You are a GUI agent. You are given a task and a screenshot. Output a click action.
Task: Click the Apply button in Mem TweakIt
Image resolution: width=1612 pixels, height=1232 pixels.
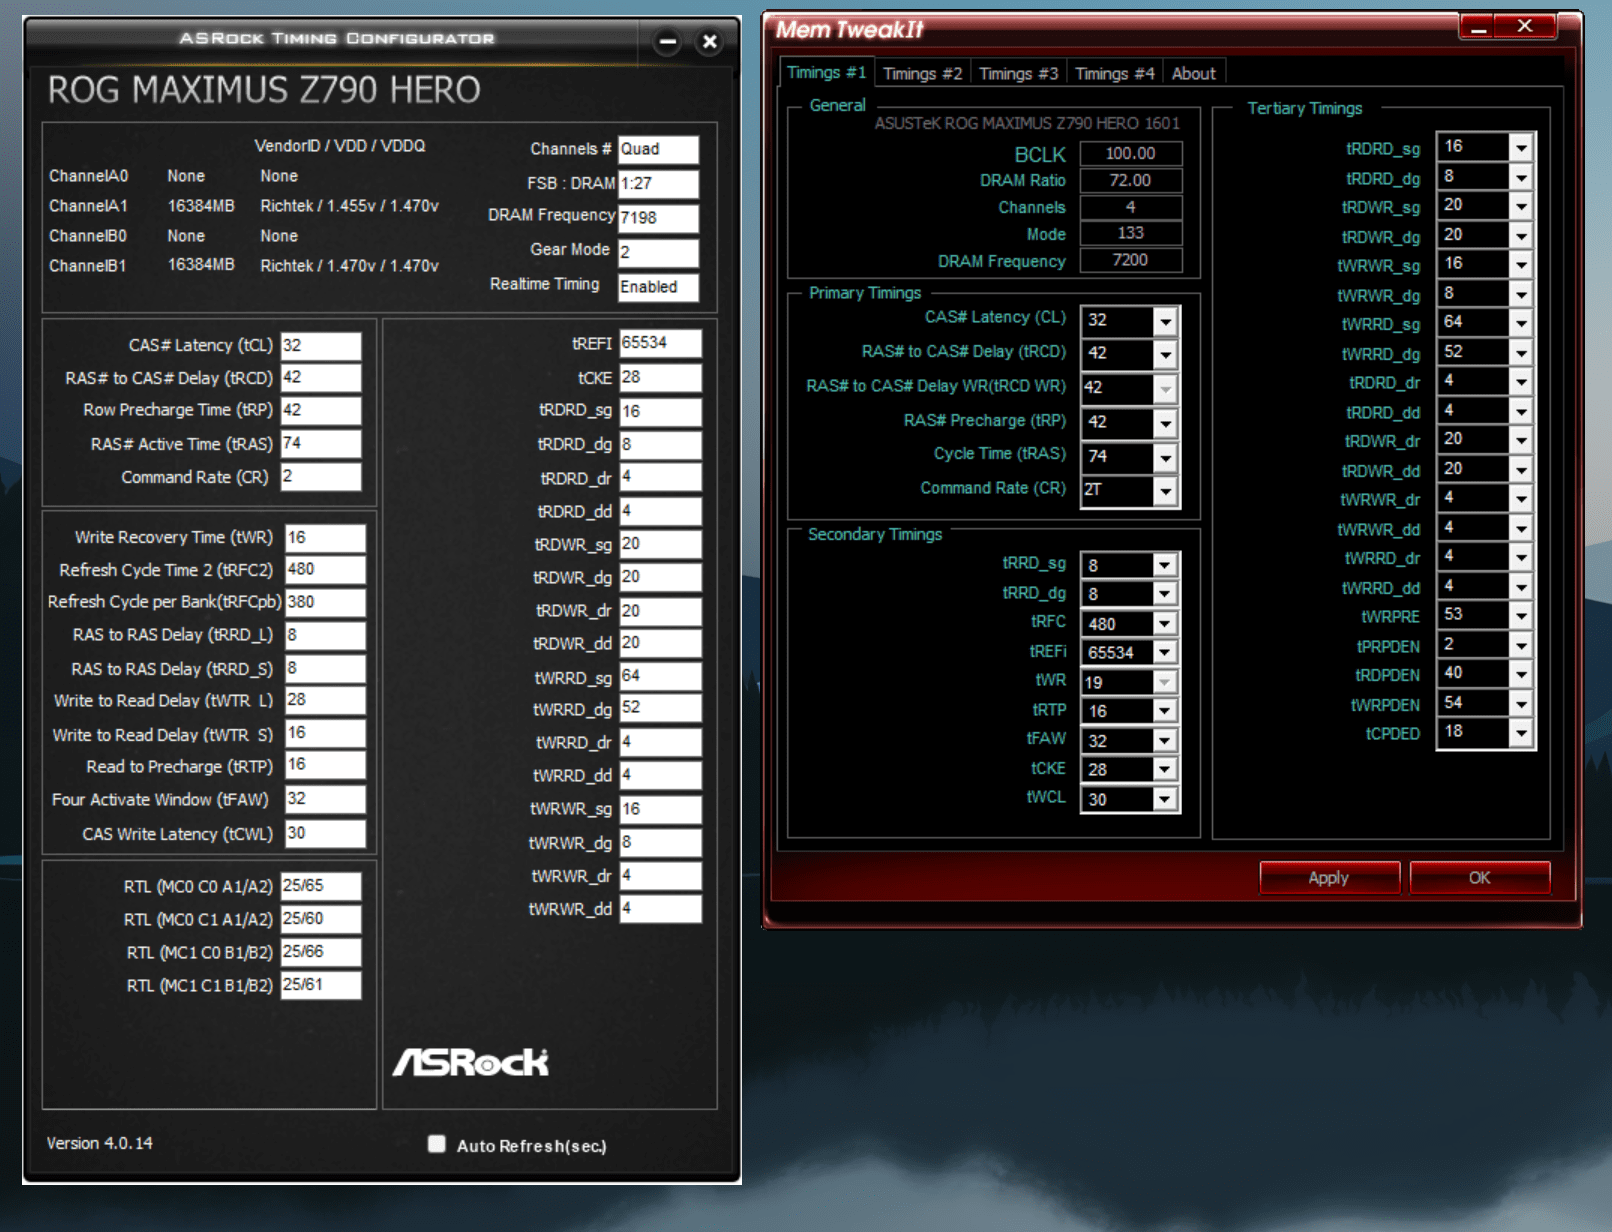1329,878
